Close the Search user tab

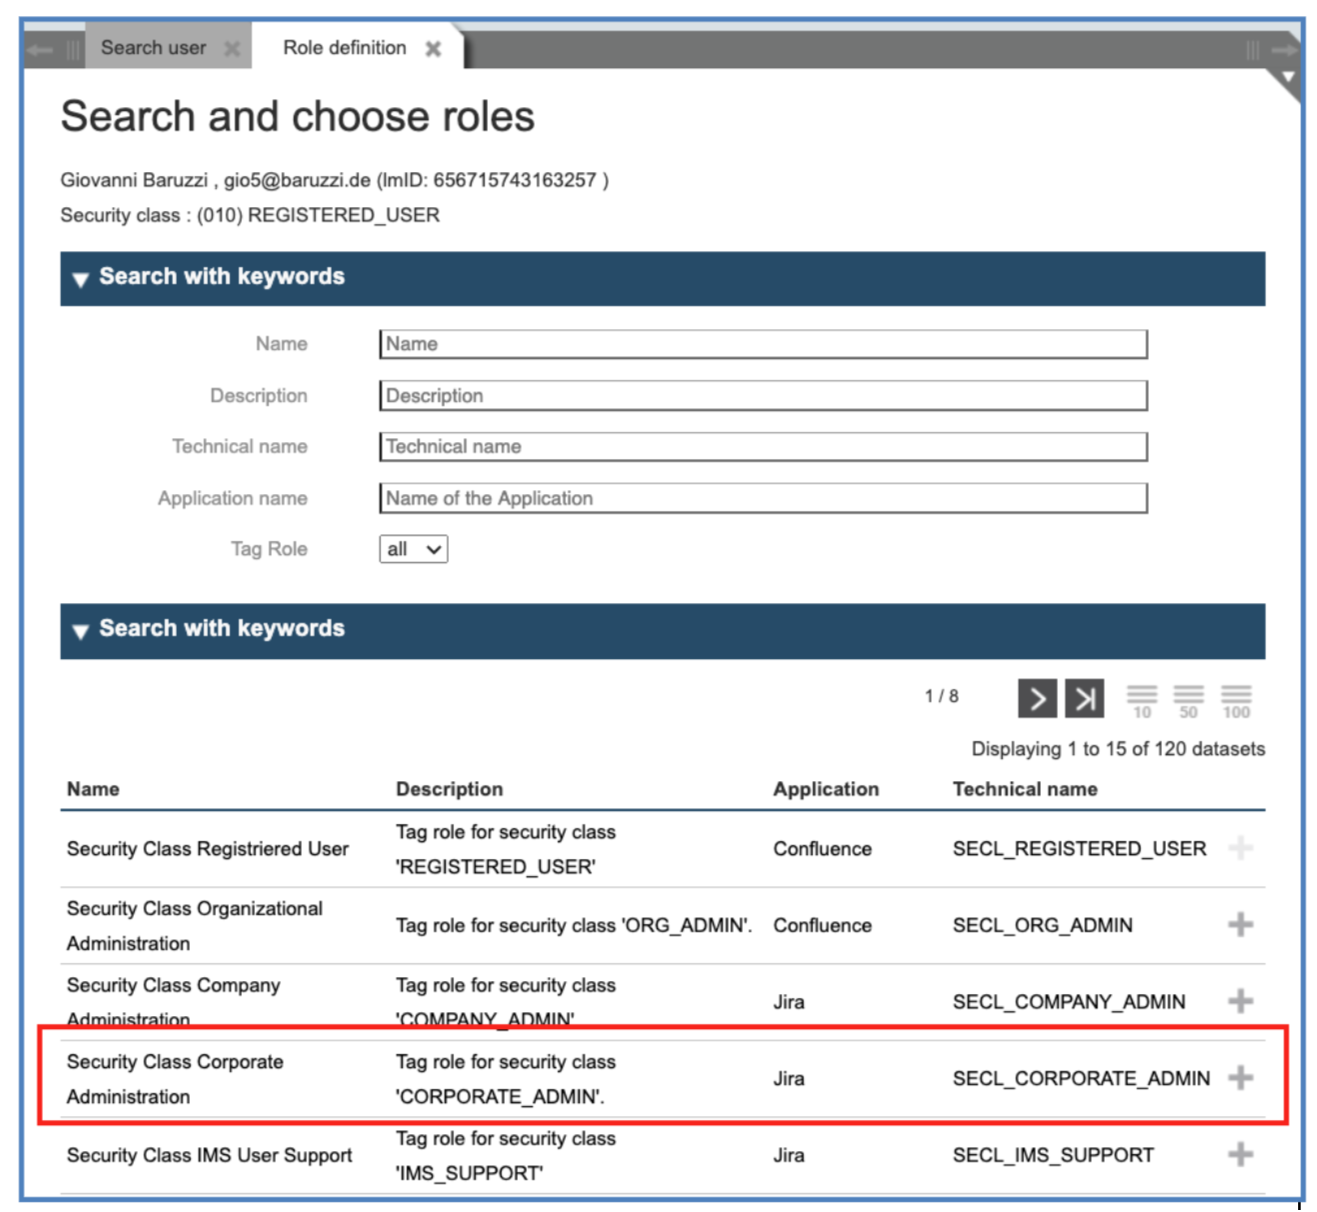coord(232,49)
